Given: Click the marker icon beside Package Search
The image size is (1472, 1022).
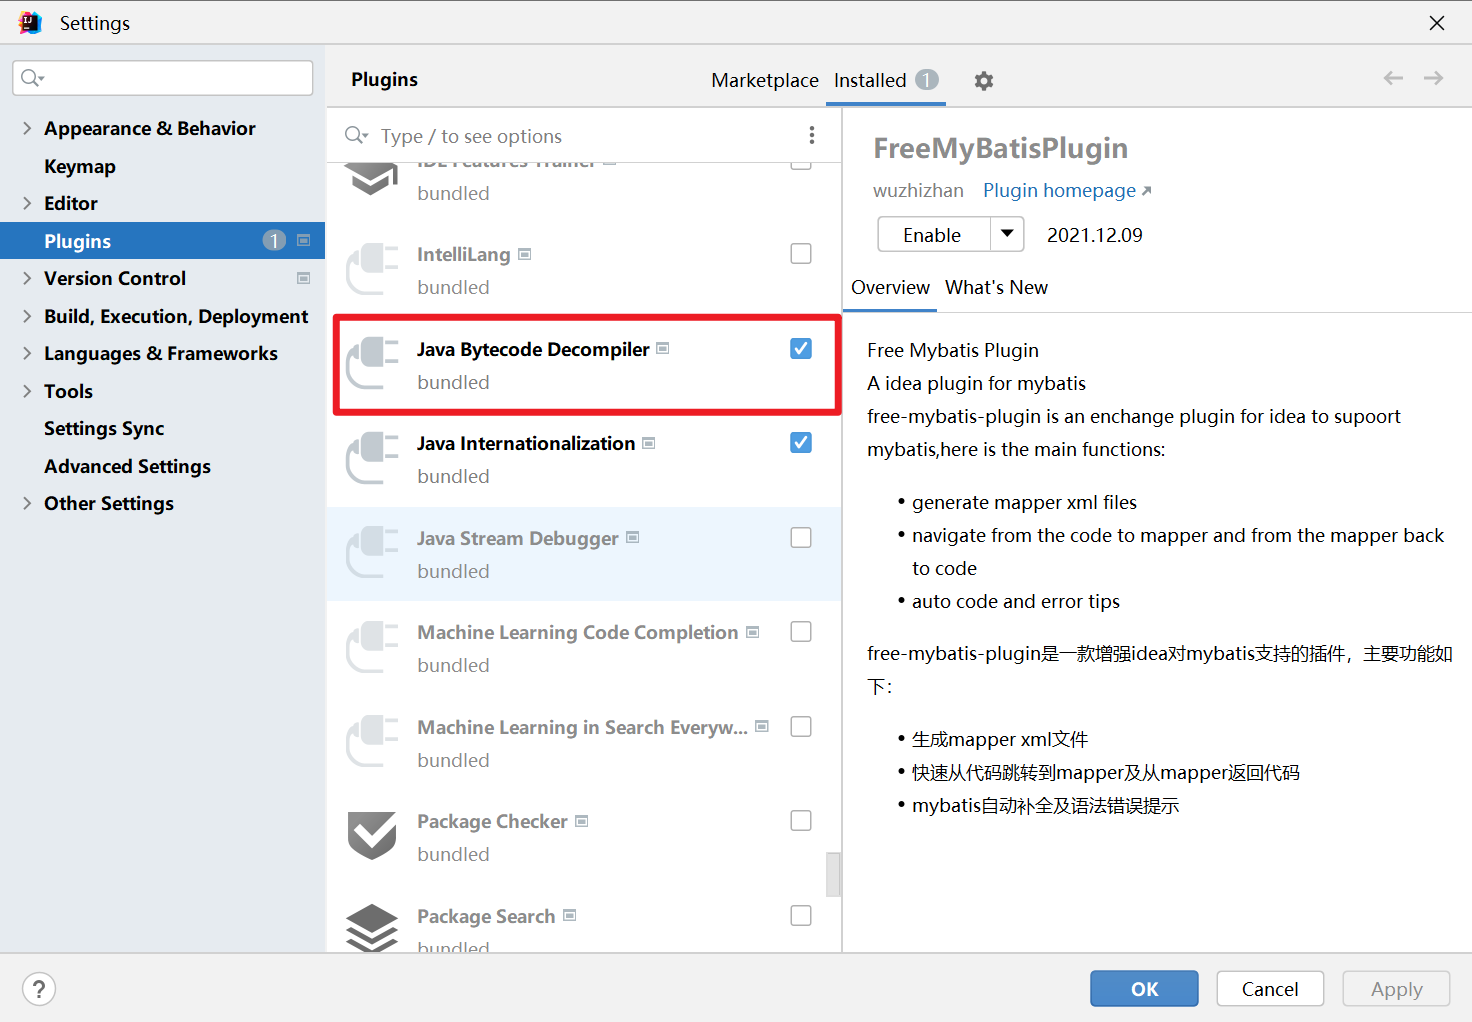Looking at the screenshot, I should [569, 915].
